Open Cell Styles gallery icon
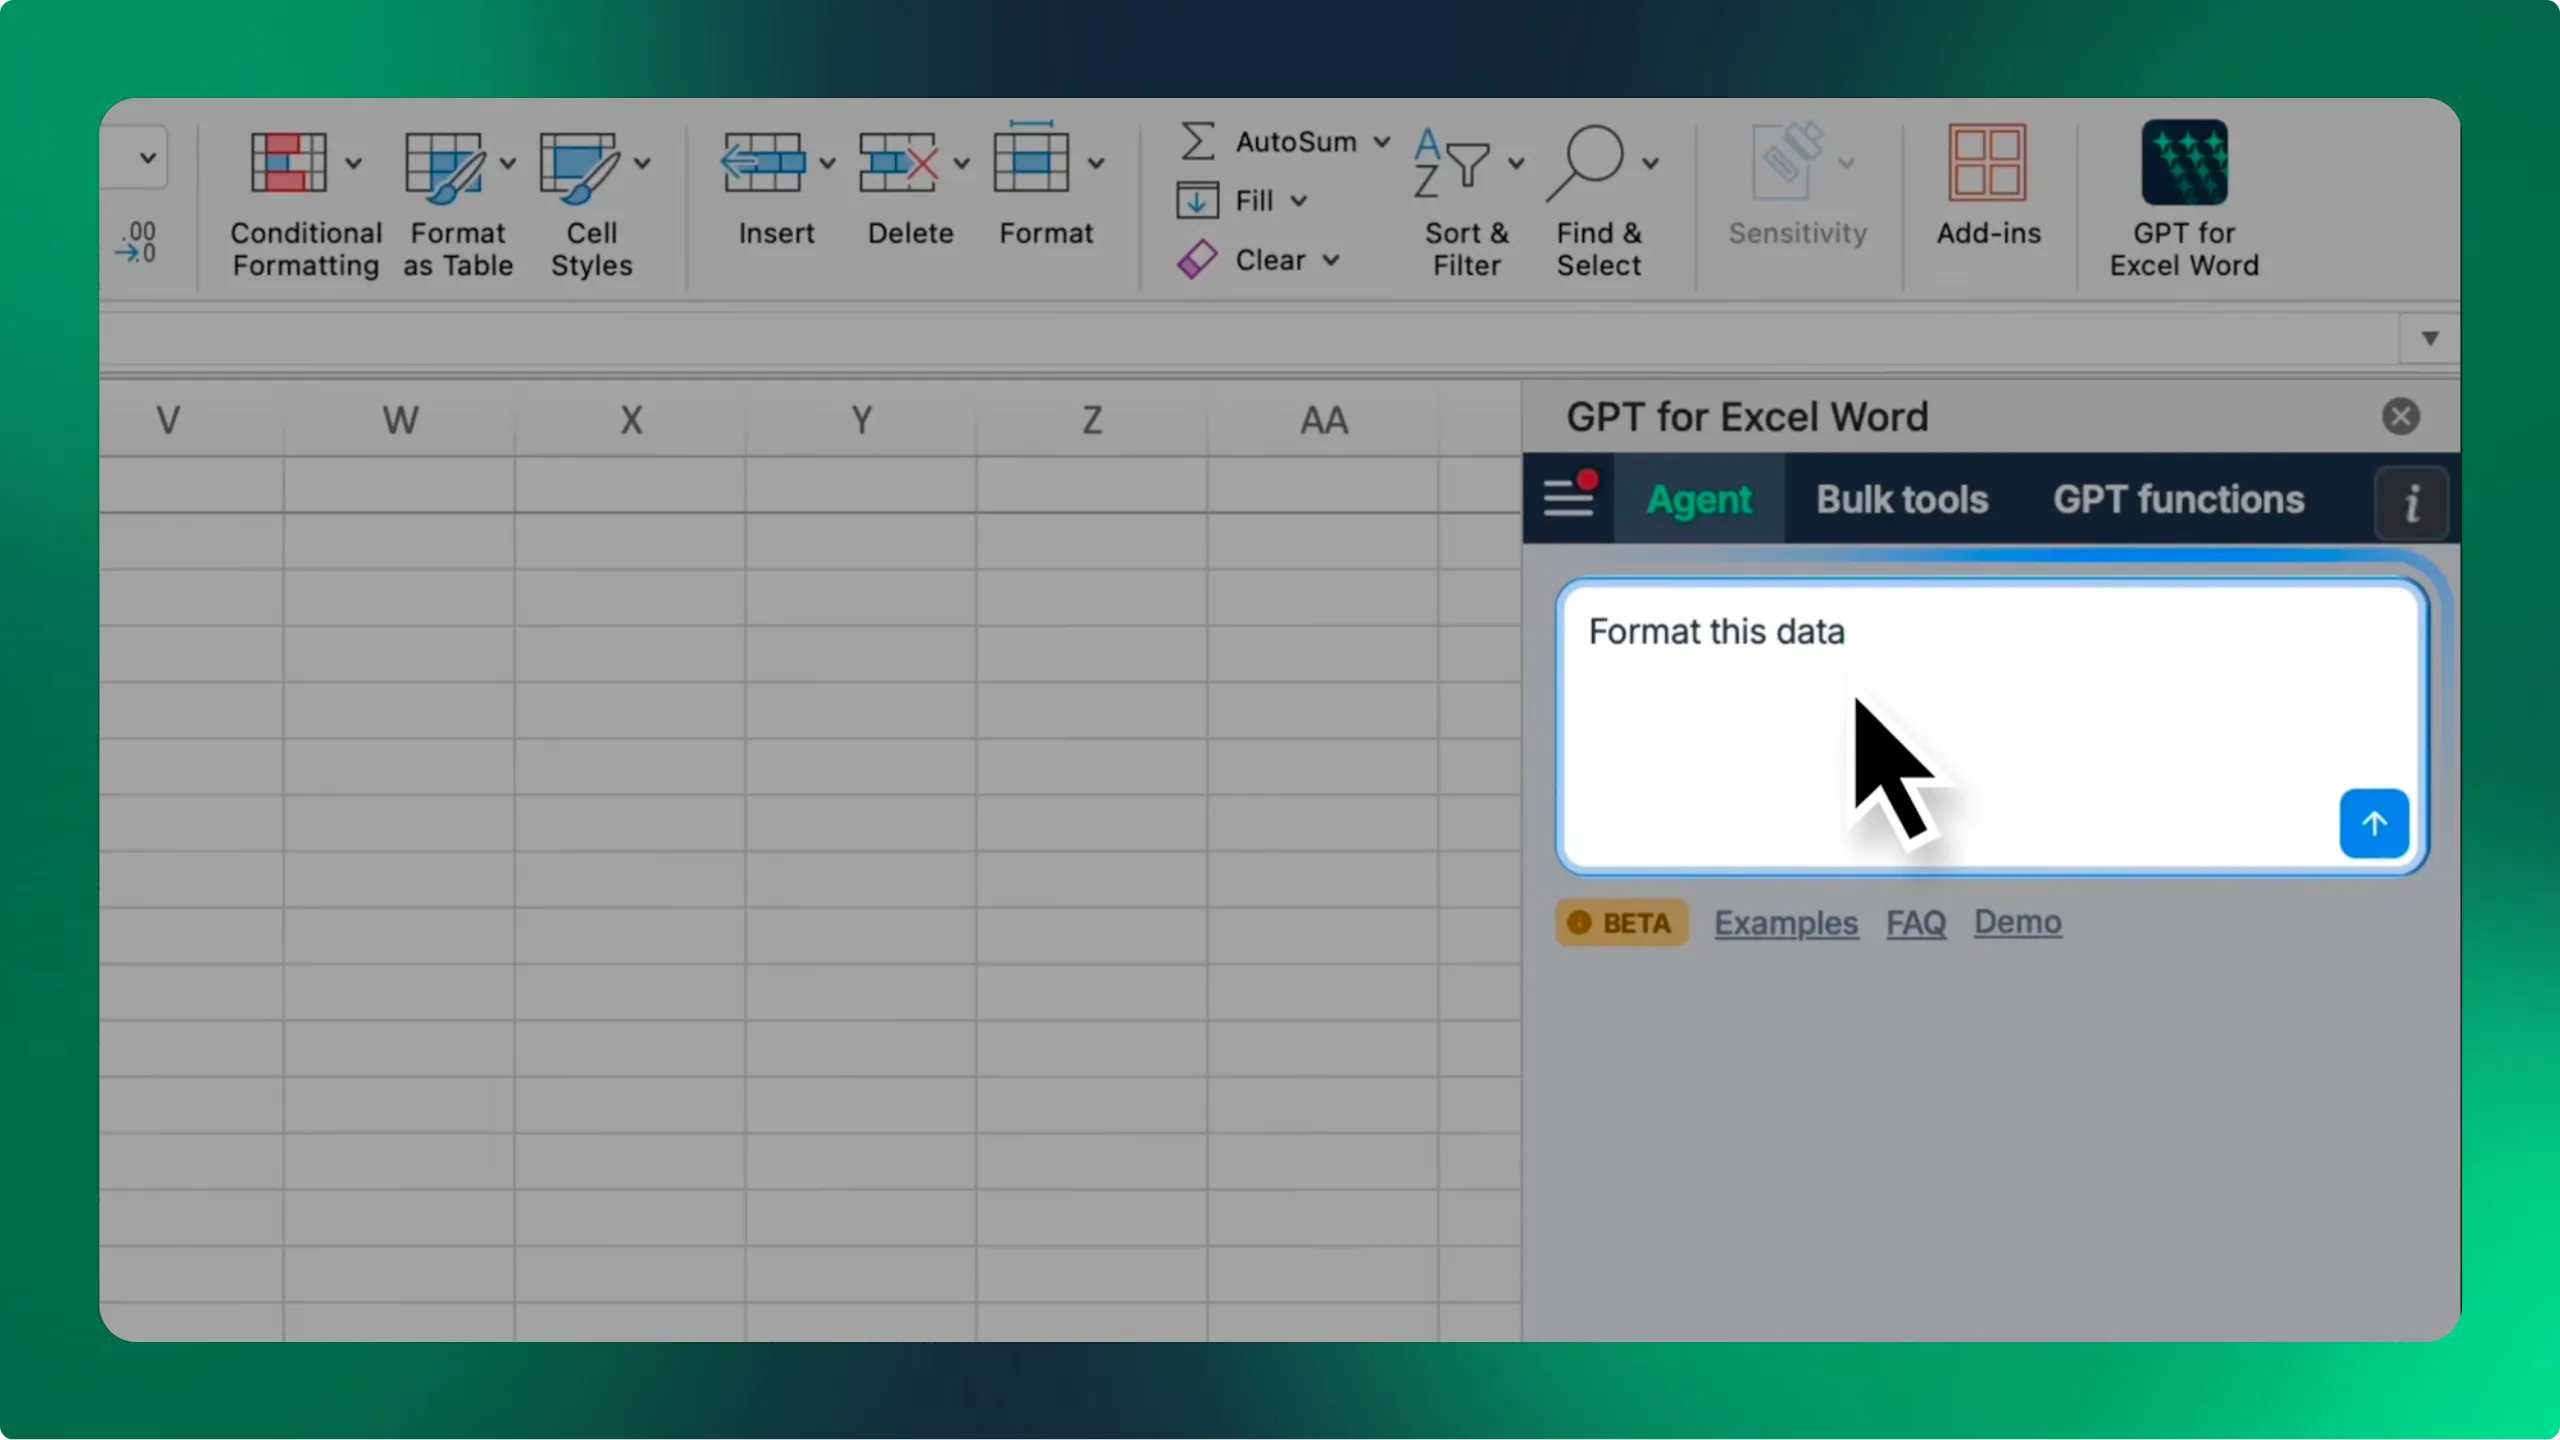The height and width of the screenshot is (1440, 2560). 578,164
